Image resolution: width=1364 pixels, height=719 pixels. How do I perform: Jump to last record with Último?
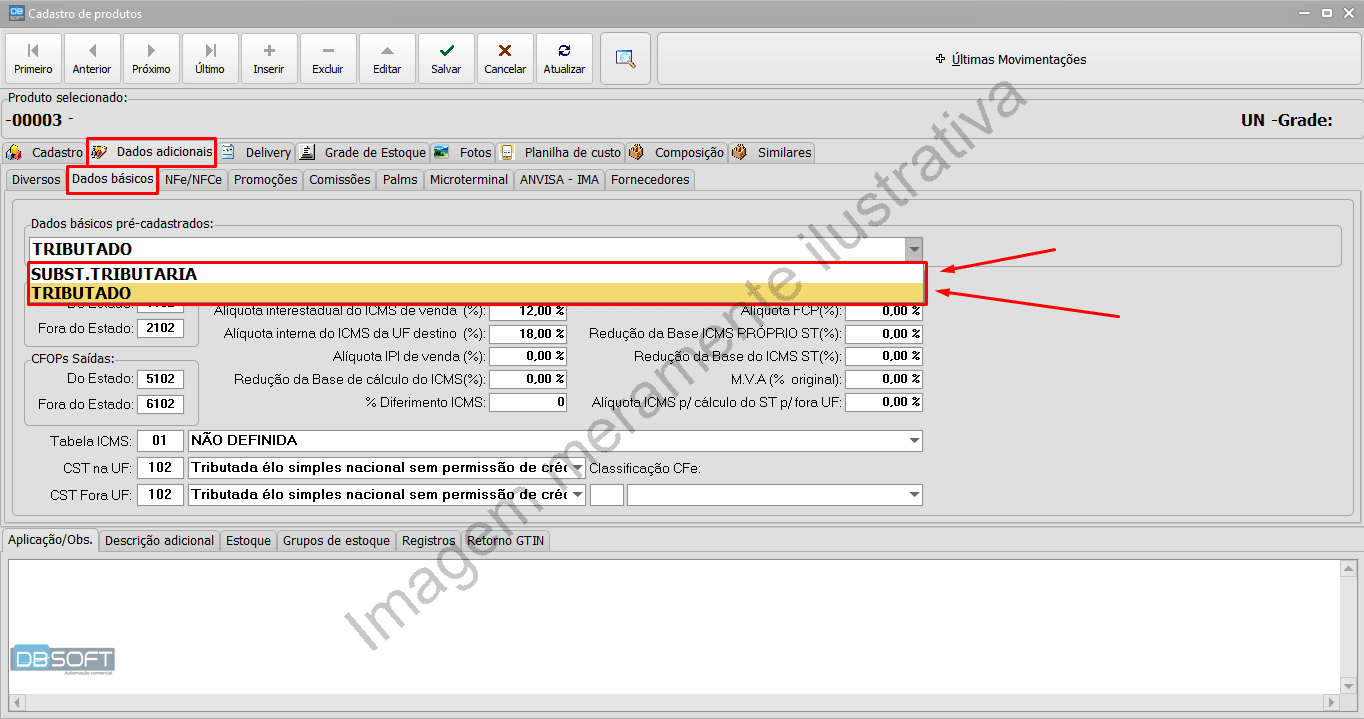(x=210, y=59)
